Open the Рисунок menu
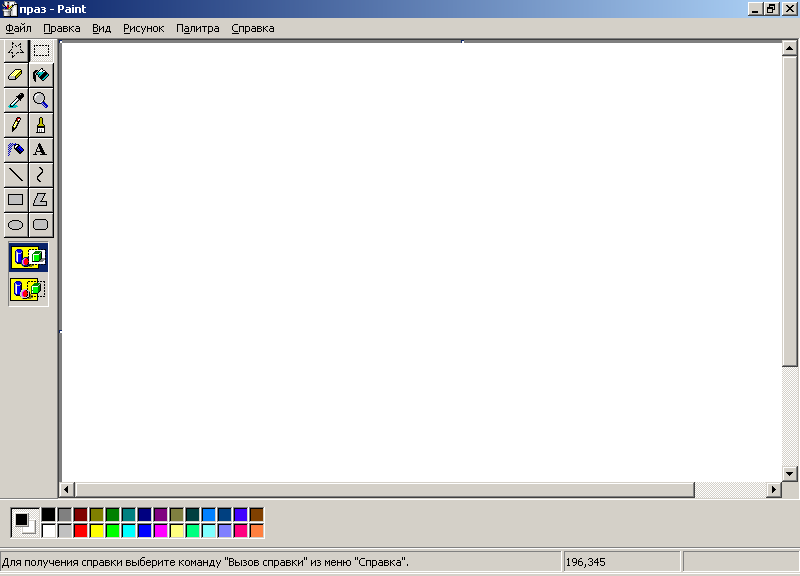This screenshot has width=800, height=576. tap(143, 29)
